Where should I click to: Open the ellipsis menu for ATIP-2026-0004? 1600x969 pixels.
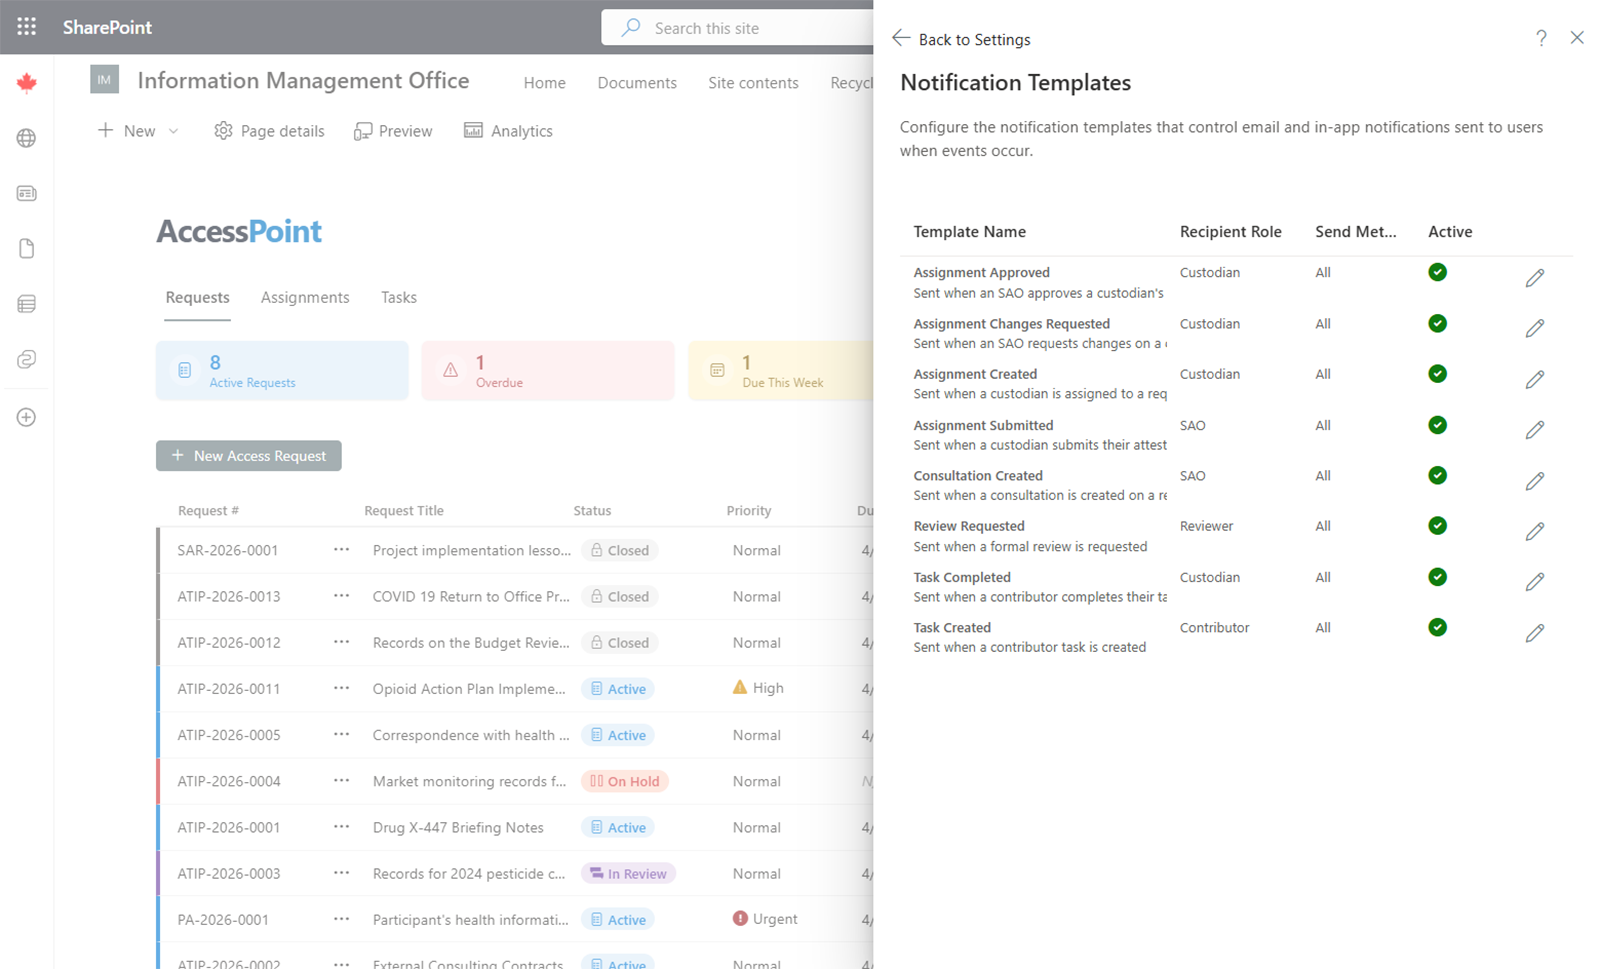pos(341,781)
